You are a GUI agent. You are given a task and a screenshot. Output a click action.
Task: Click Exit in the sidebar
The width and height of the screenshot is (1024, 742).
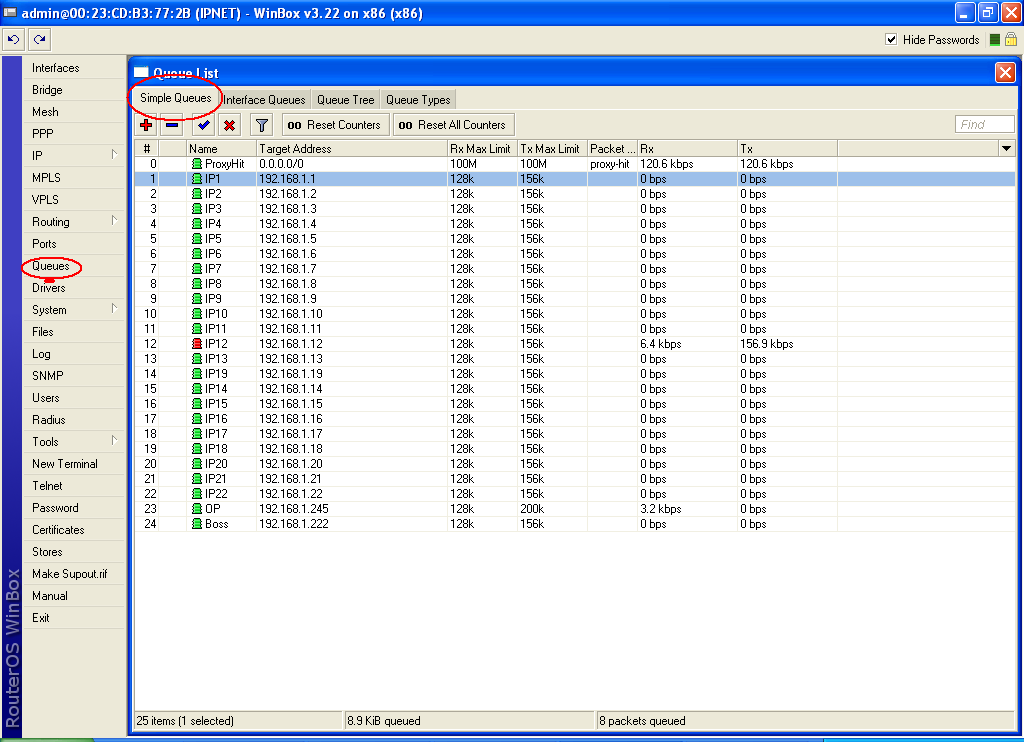point(40,618)
